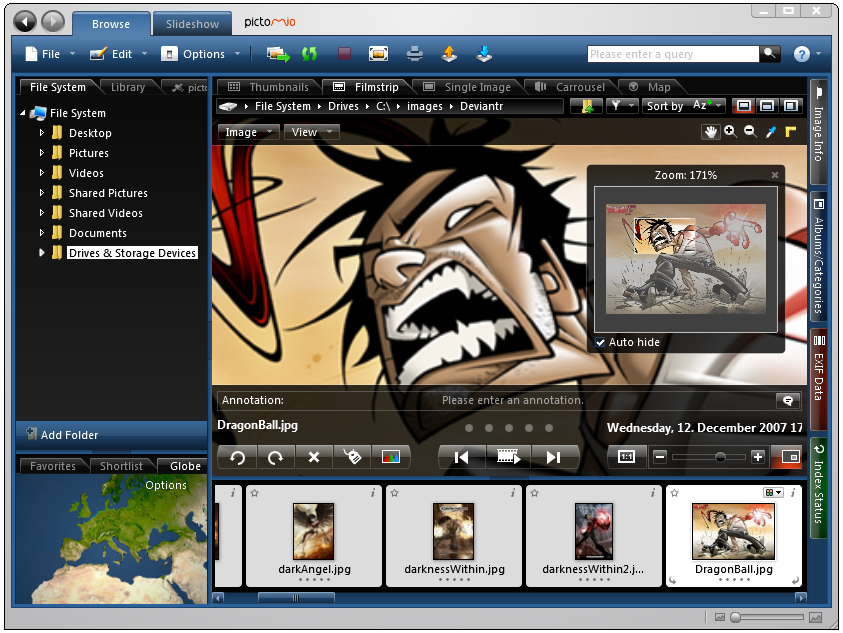
Task: Select the zoom out magnifier tool
Action: 751,132
